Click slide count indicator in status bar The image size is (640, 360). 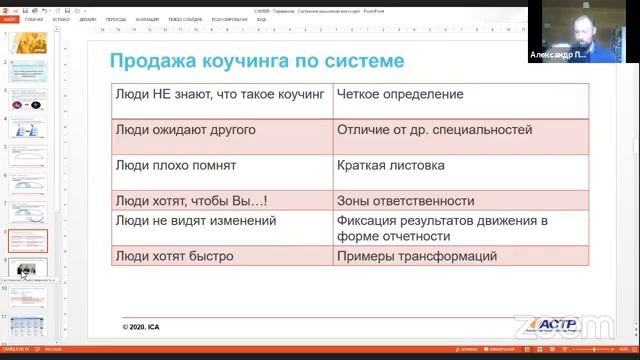(16, 349)
